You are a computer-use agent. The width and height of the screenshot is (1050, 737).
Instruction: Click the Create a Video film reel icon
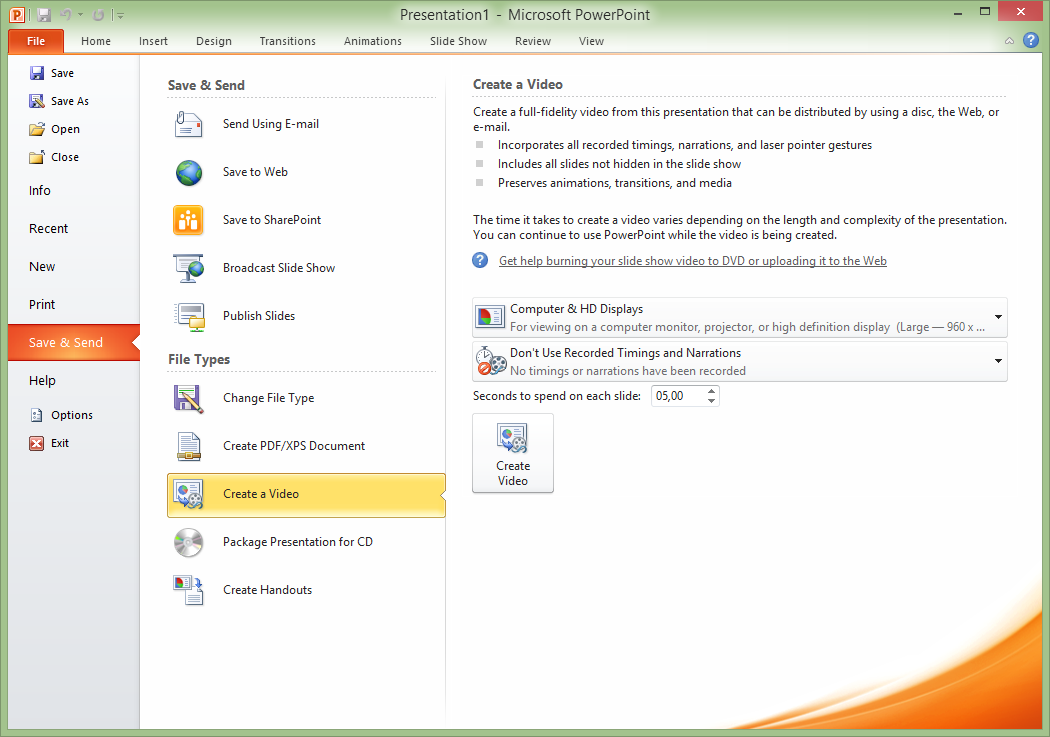pos(188,495)
